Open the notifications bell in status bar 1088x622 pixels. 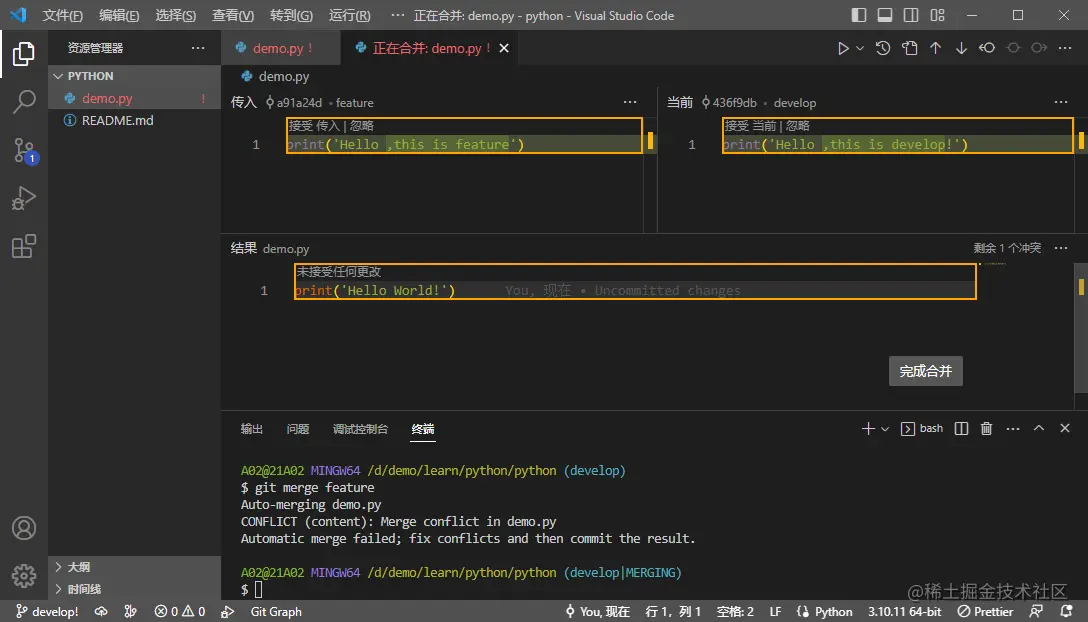(x=1066, y=612)
